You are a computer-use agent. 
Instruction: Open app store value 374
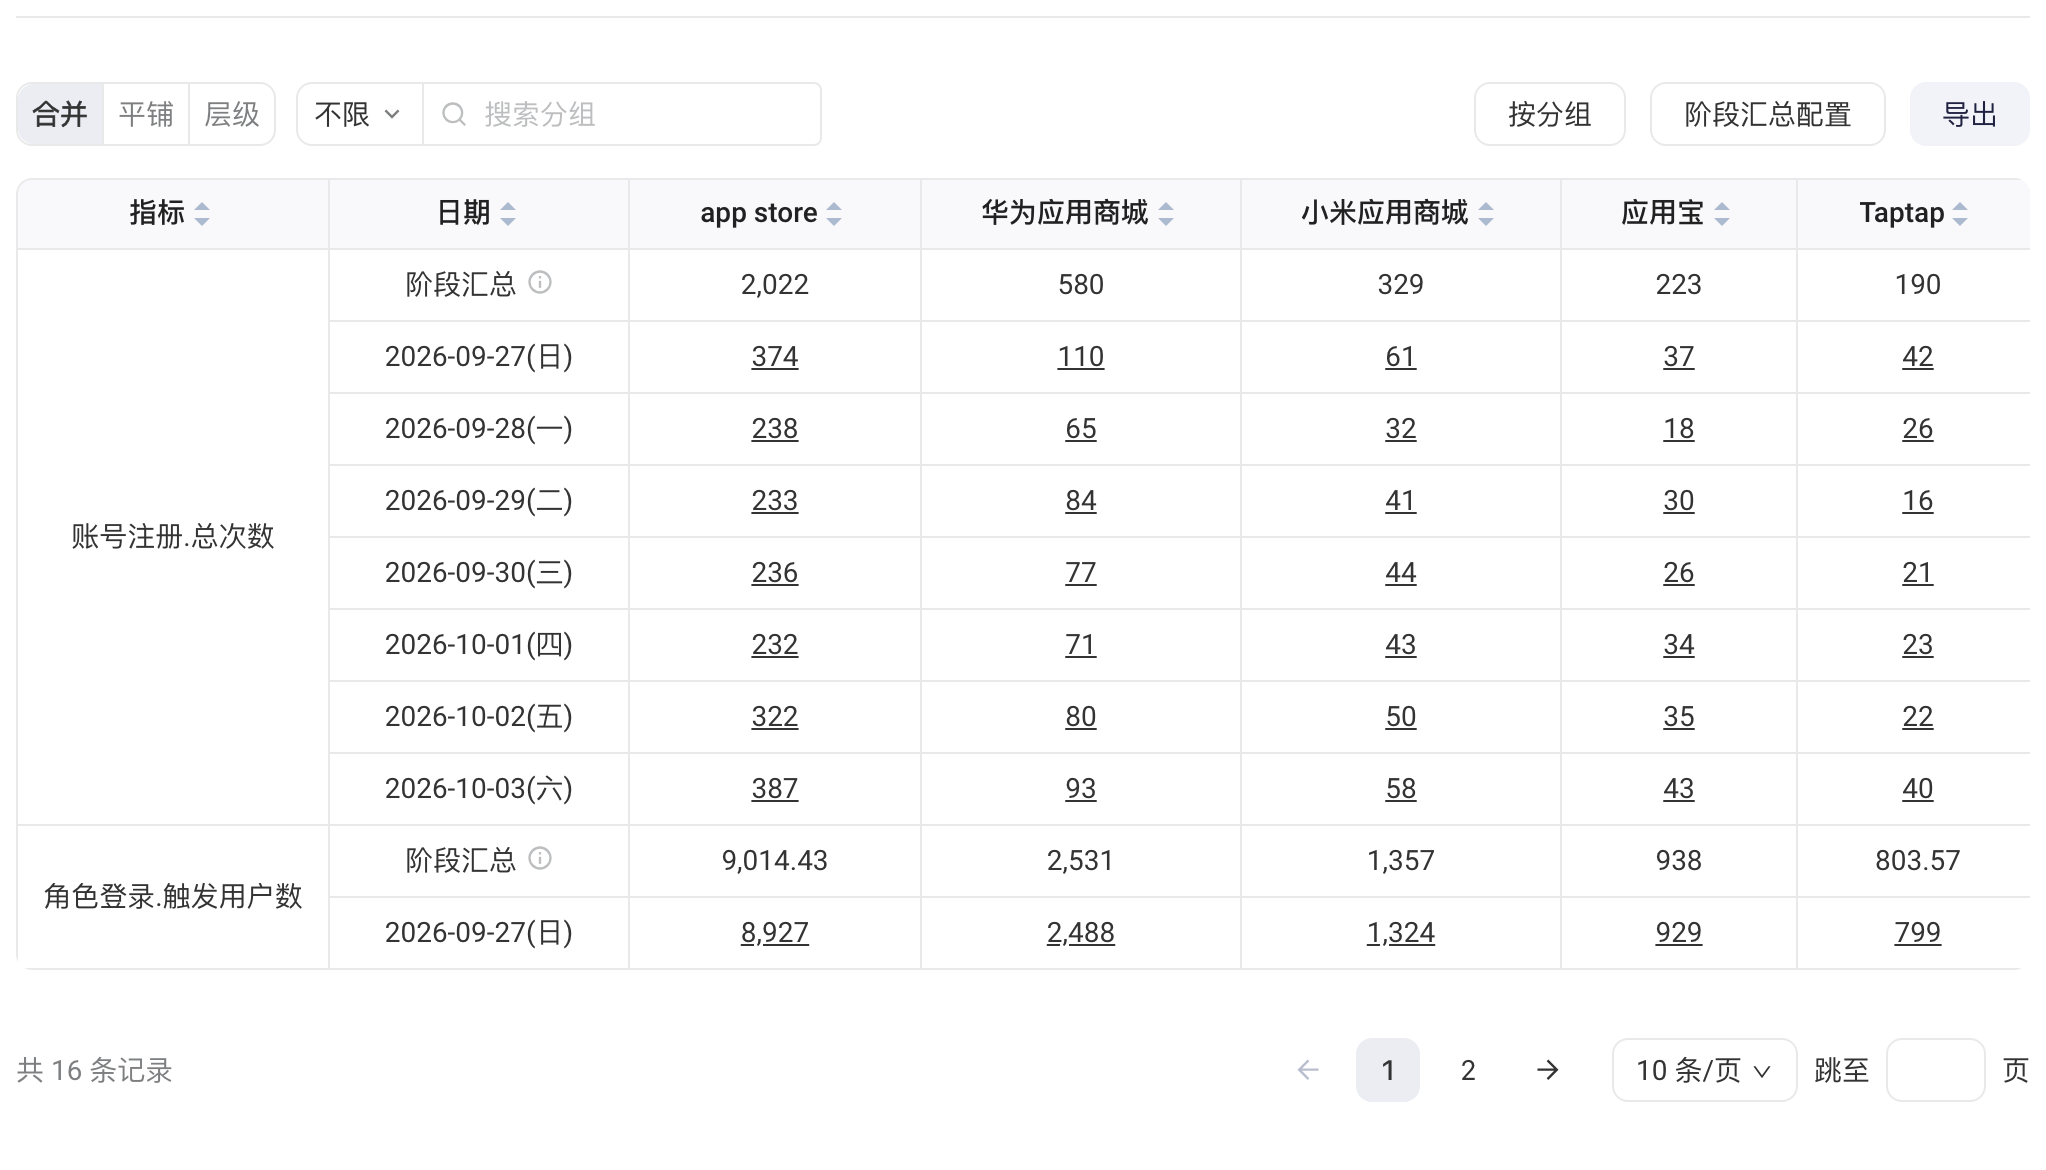[x=775, y=357]
